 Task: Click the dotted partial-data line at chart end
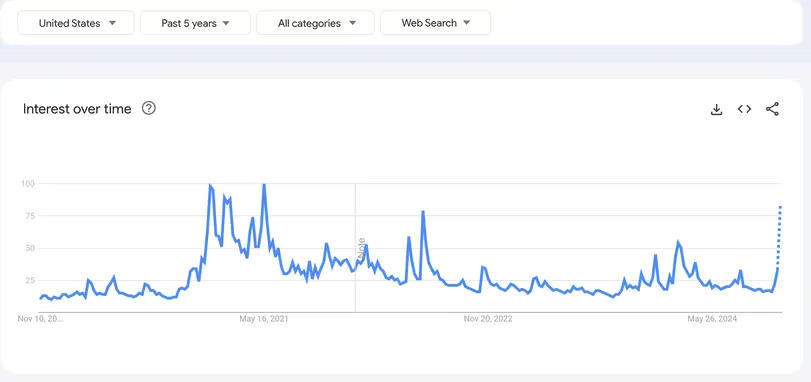779,235
